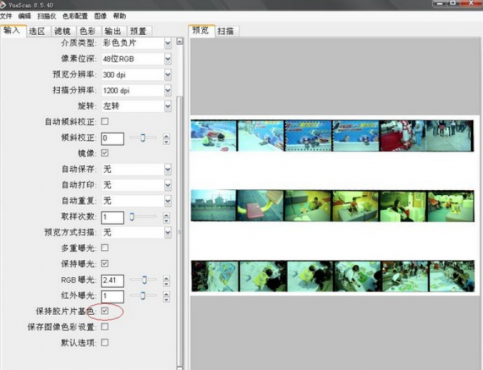Image resolution: width=483 pixels, height=370 pixels.
Task: Toggle the 保持曝光 checkbox
Action: (x=105, y=264)
